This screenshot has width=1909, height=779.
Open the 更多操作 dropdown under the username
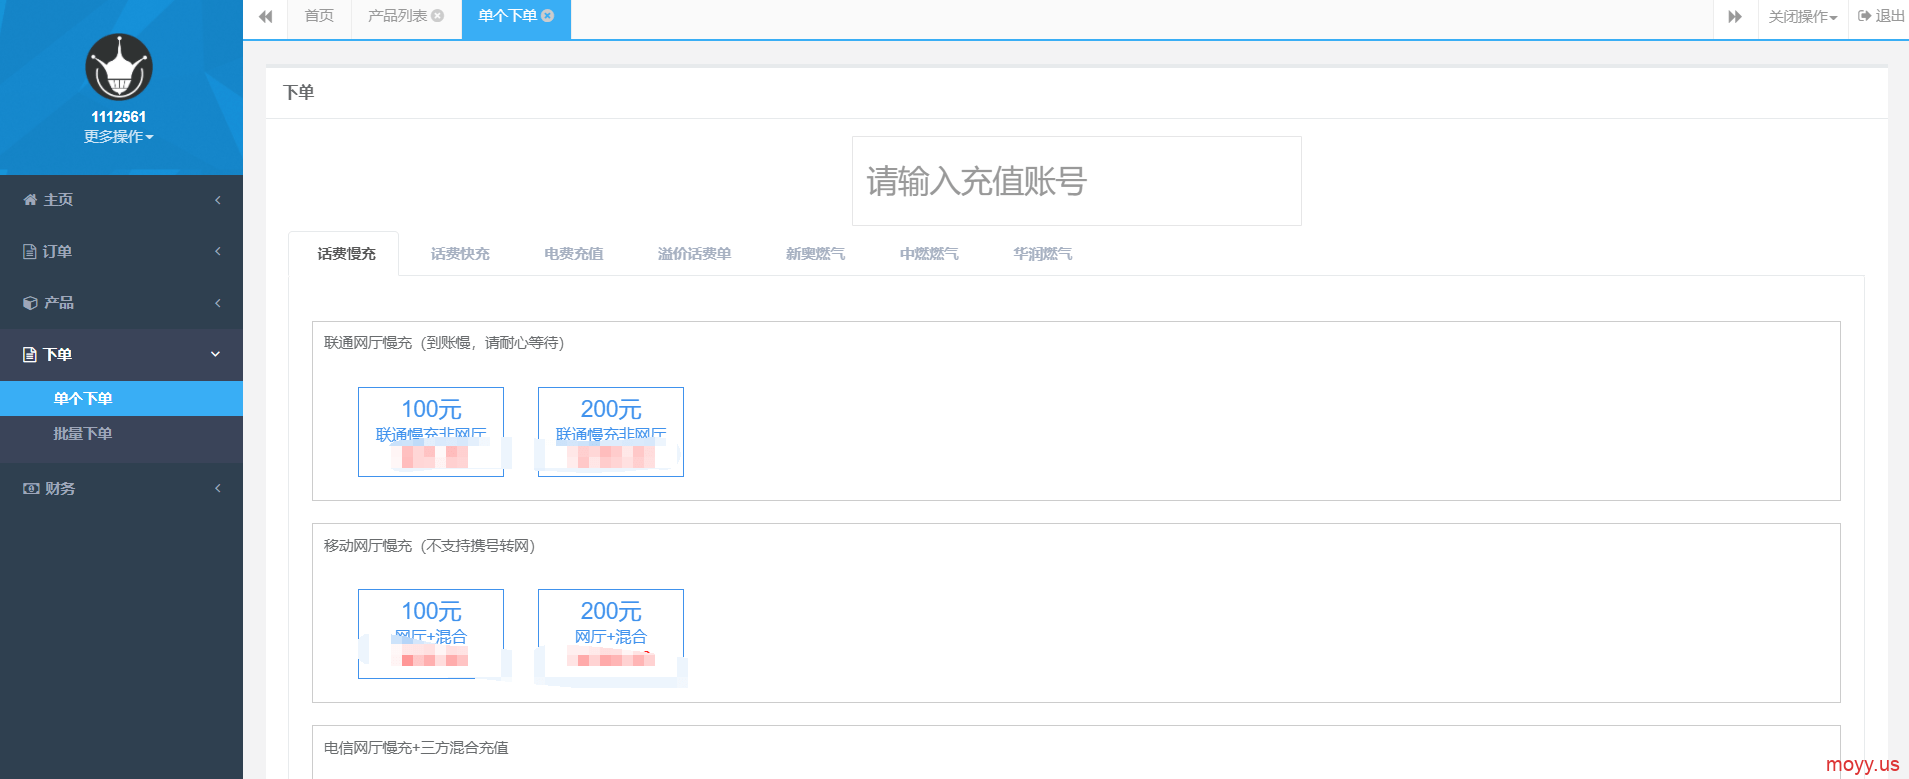119,137
